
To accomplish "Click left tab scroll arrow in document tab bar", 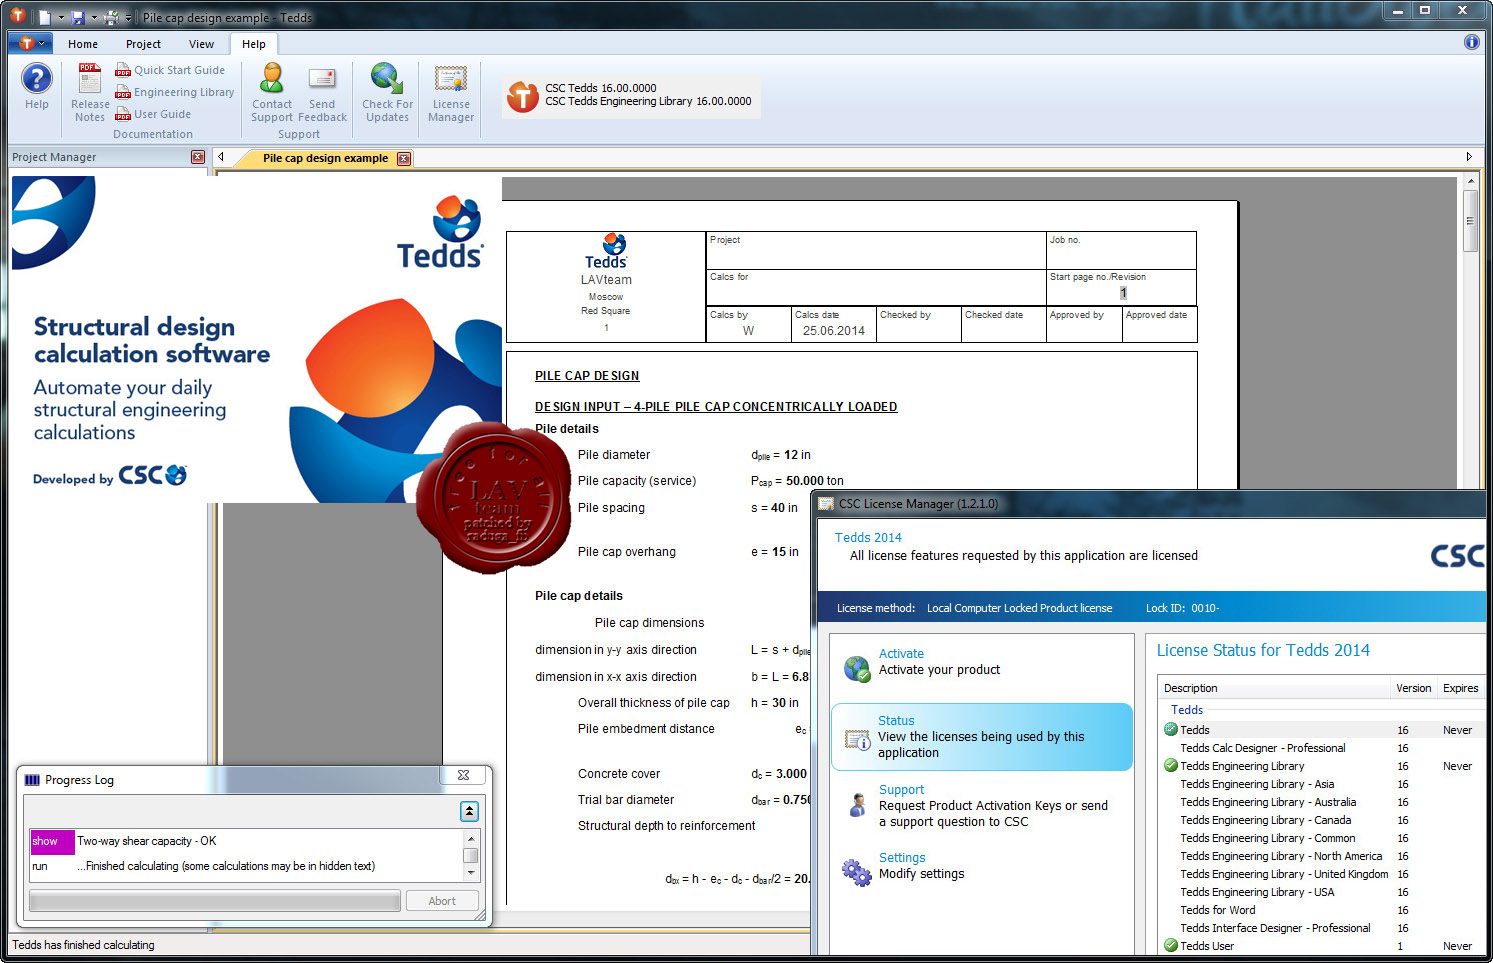I will coord(221,157).
